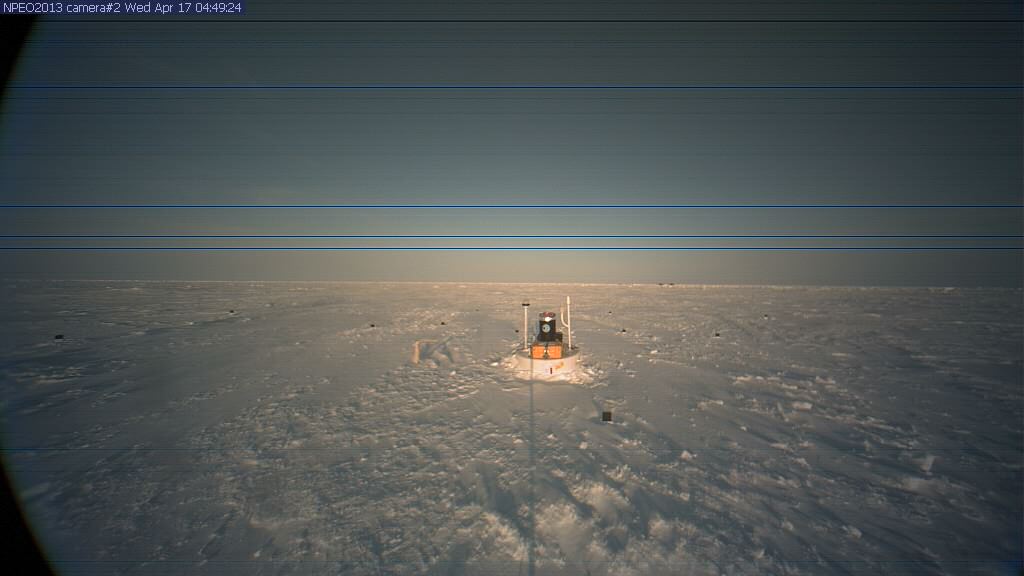The image size is (1024, 576).
Task: Click the black marker in front of buoy
Action: [x=606, y=416]
